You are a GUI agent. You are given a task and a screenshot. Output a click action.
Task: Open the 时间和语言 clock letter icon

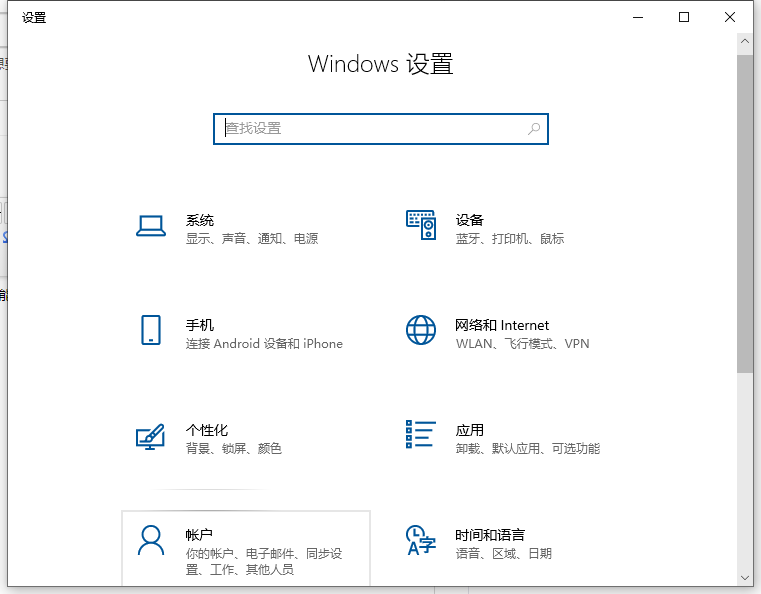click(421, 540)
